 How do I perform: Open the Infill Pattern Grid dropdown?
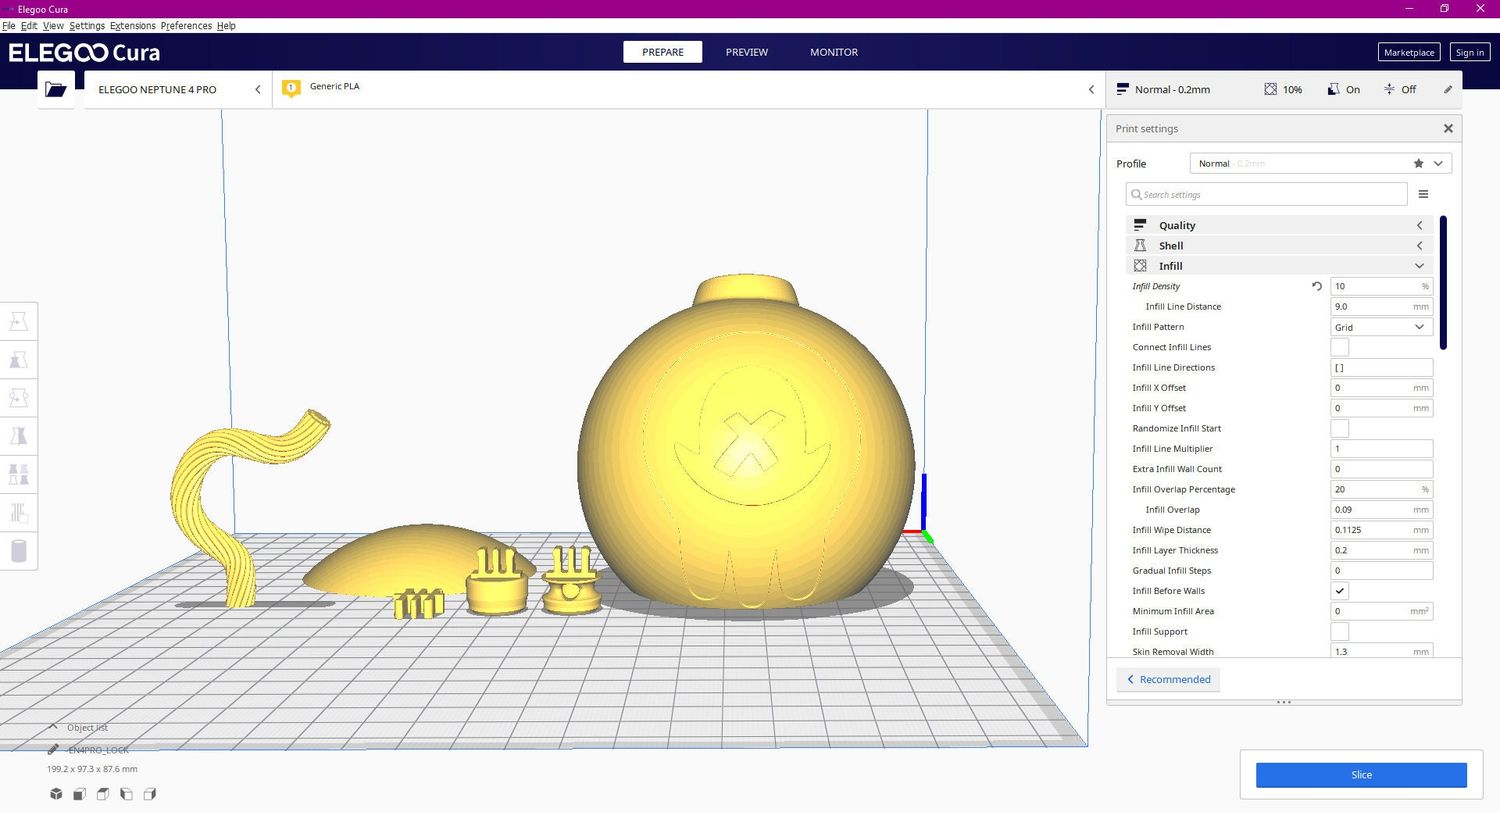1382,327
